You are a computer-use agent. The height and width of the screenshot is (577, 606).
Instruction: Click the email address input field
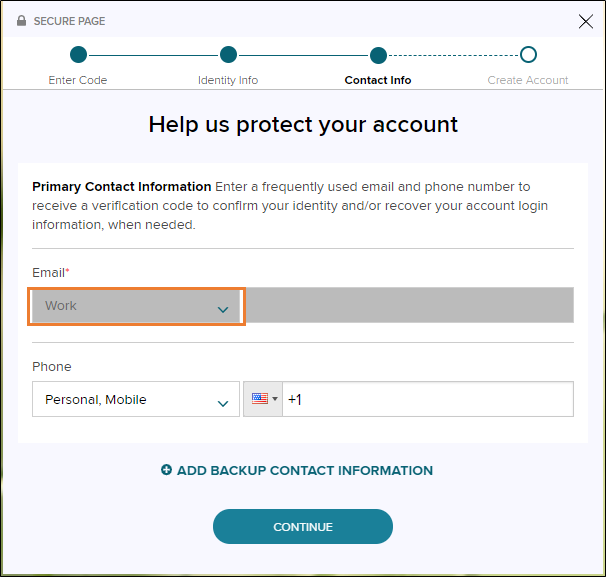(x=409, y=306)
